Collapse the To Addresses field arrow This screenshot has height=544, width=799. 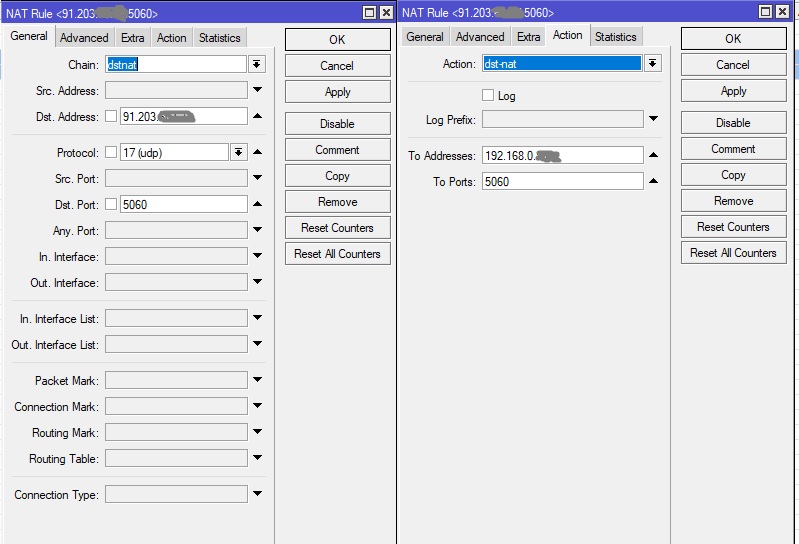click(653, 156)
